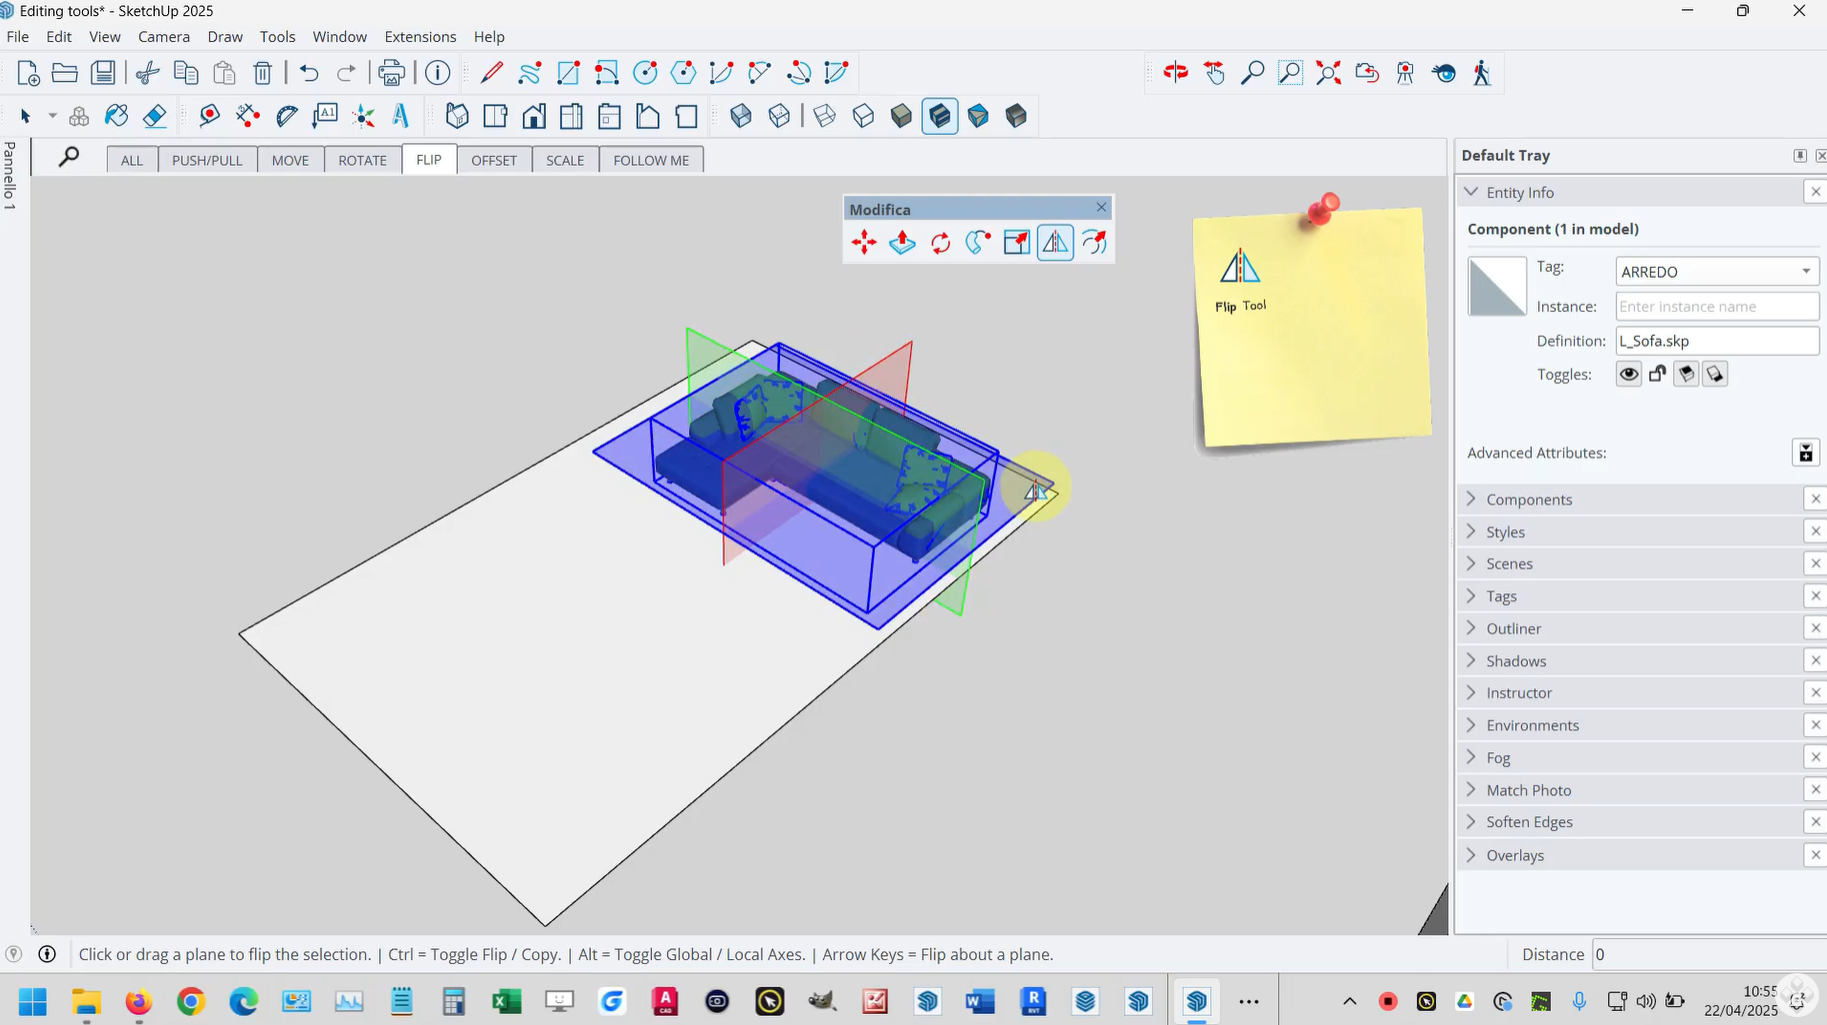Image resolution: width=1827 pixels, height=1025 pixels.
Task: Switch to the FOLLOW ME tab
Action: coord(651,160)
